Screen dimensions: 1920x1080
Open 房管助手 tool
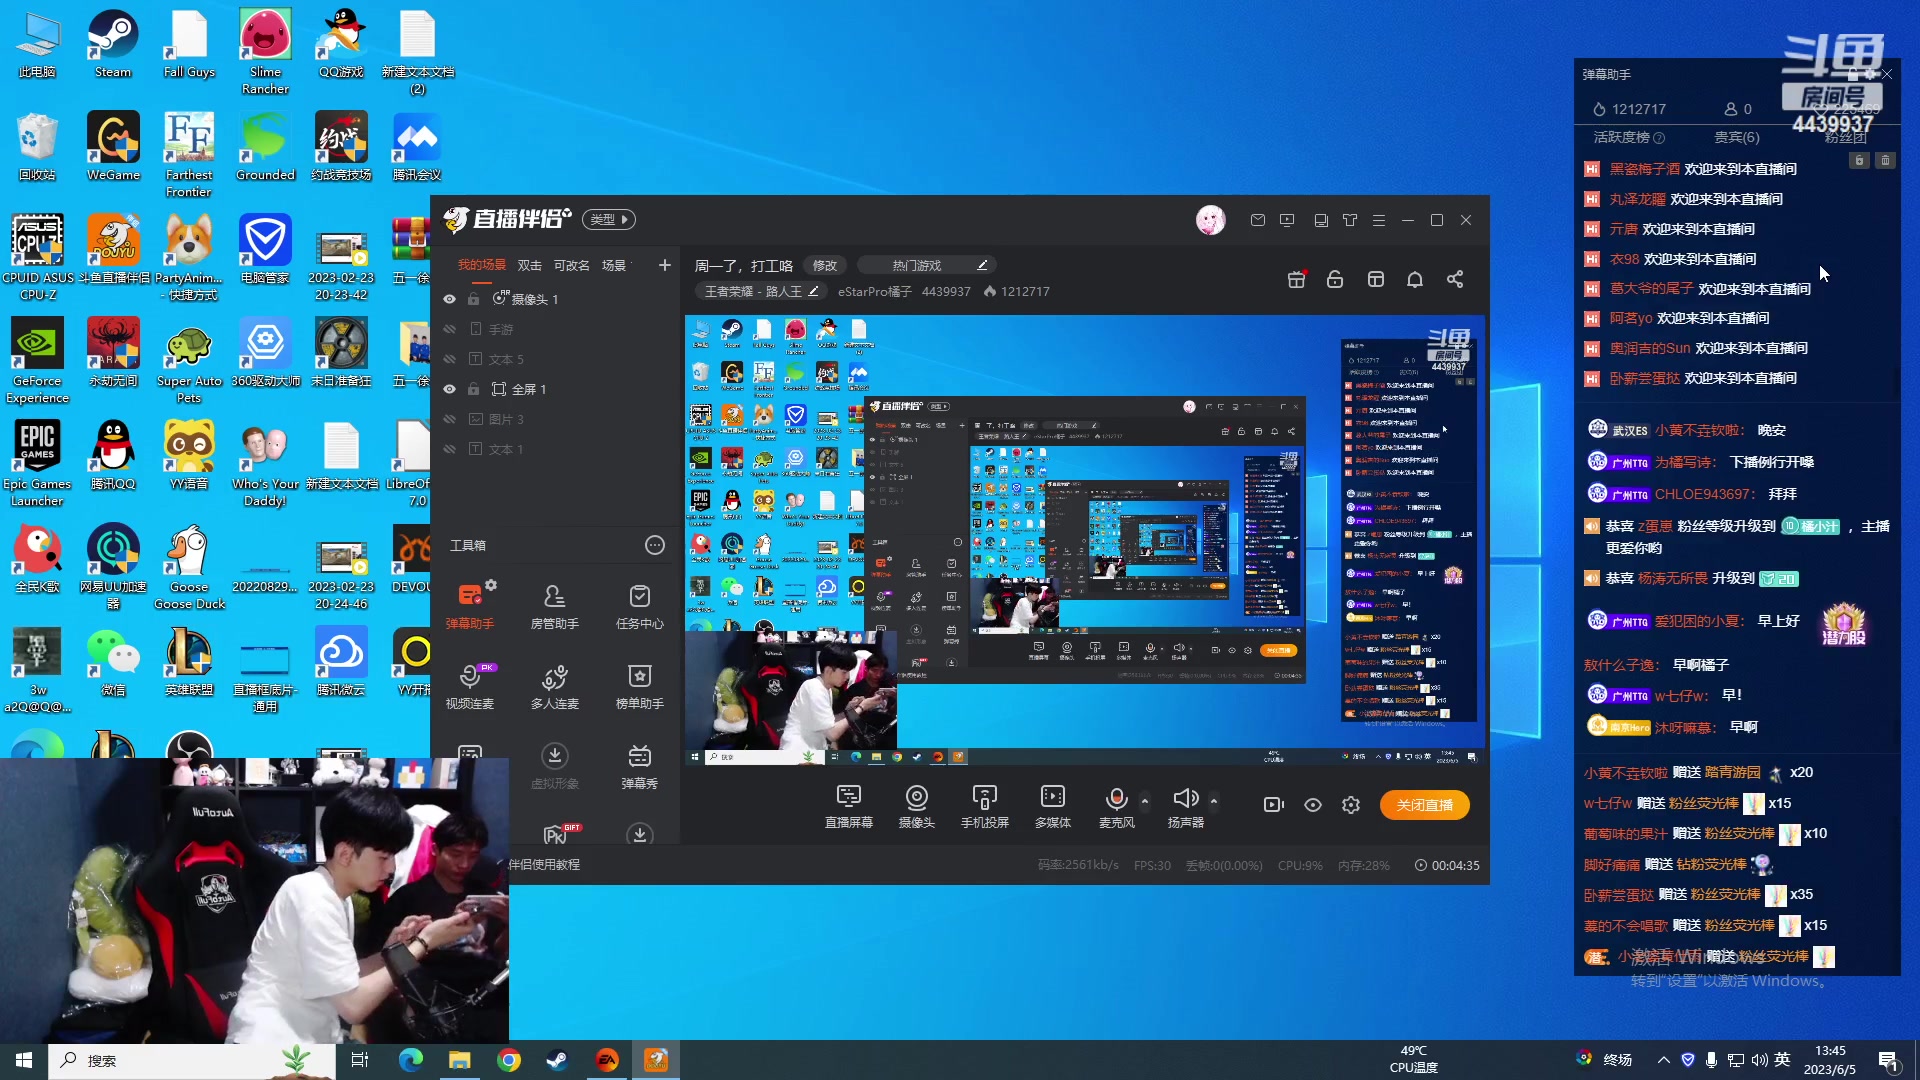coord(555,605)
